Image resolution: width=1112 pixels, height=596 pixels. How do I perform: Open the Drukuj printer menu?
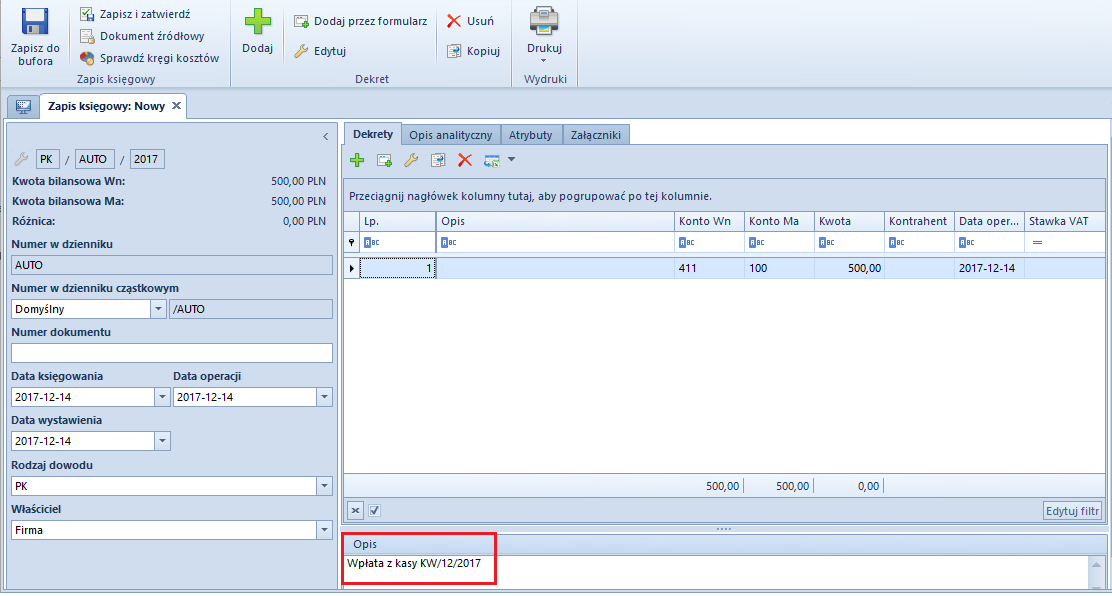coord(544,35)
